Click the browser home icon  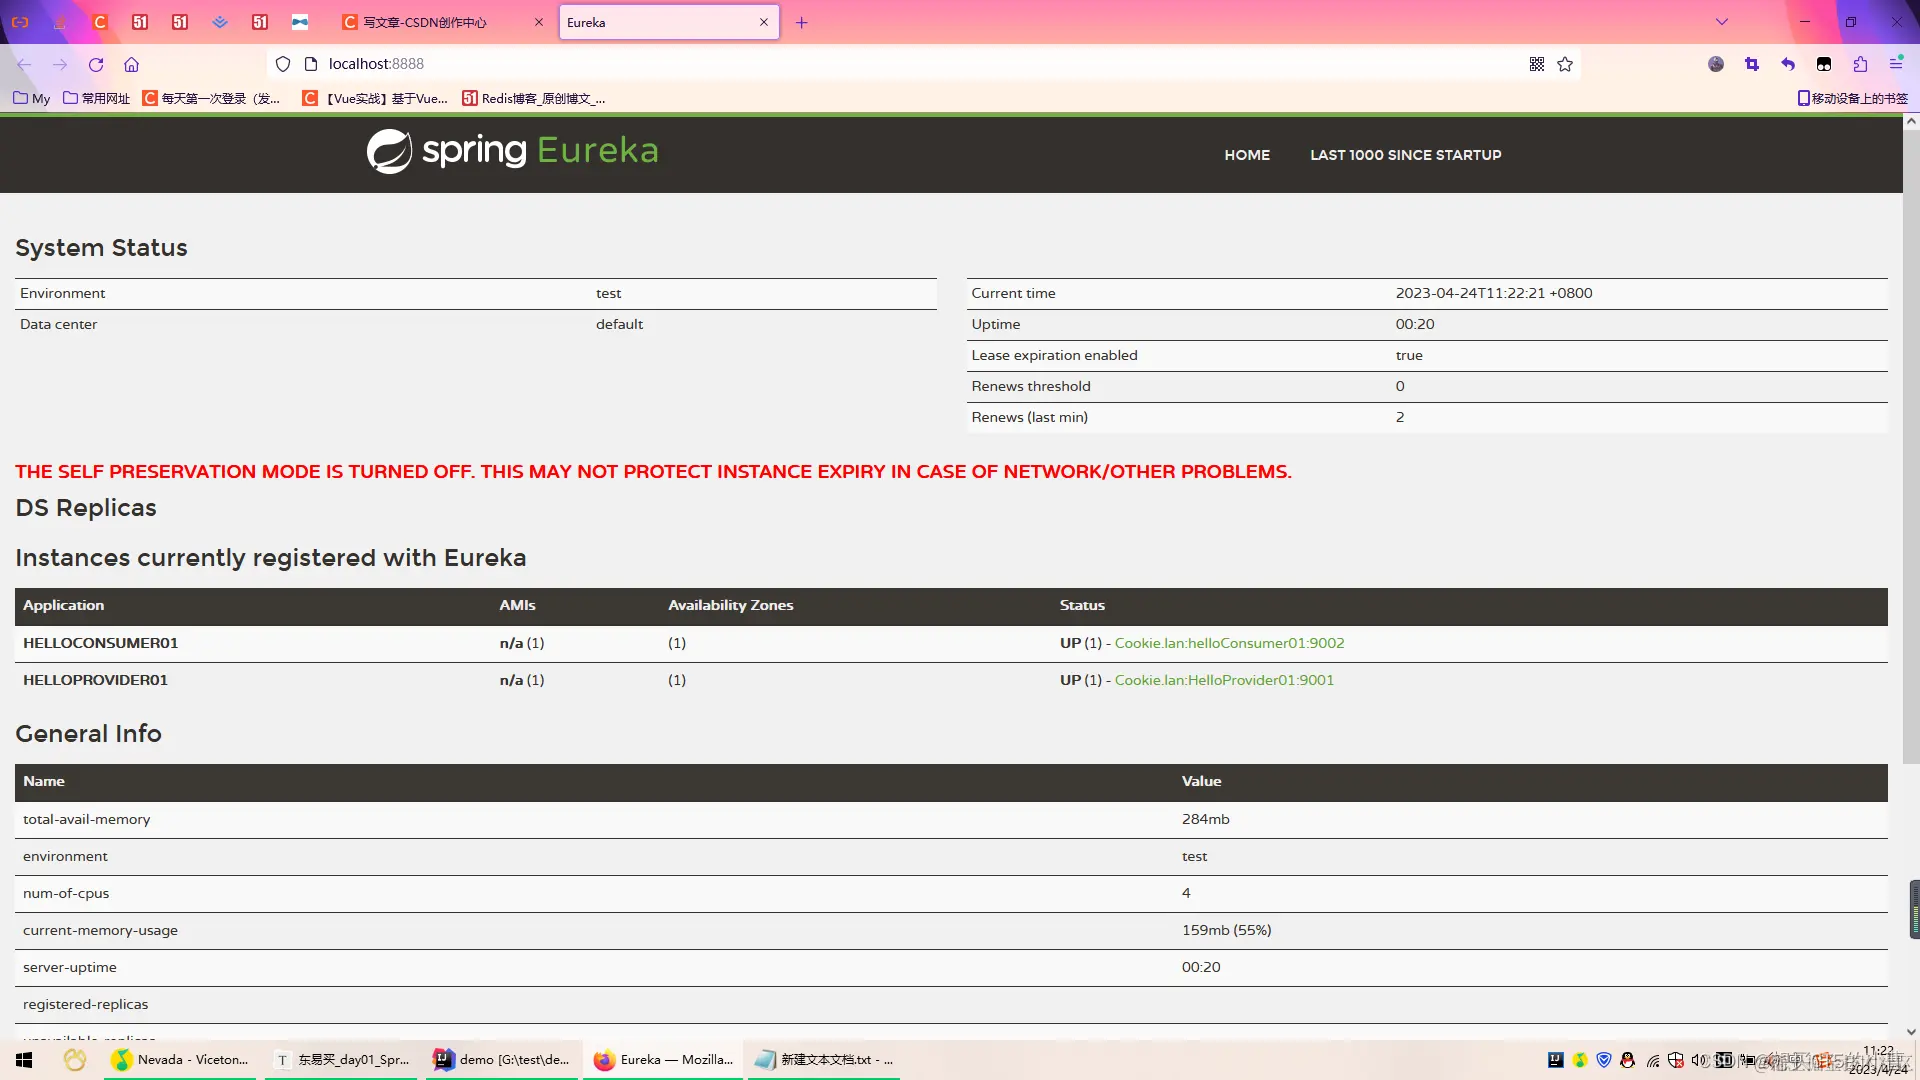click(x=131, y=64)
